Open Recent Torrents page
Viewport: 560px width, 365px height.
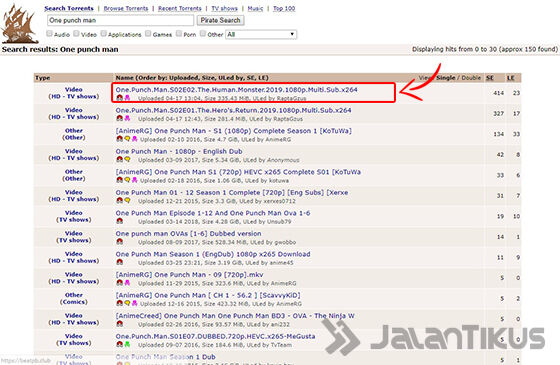click(180, 9)
